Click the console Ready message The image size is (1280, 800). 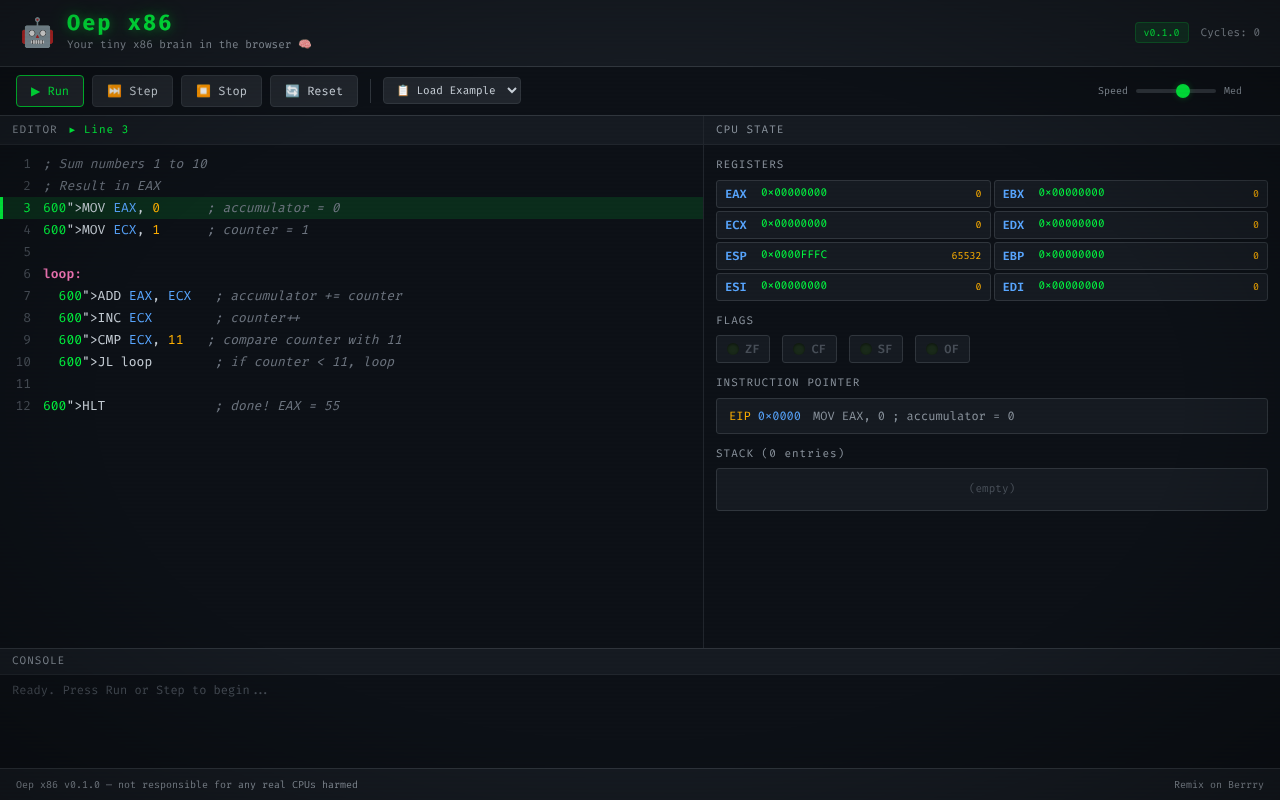(140, 690)
